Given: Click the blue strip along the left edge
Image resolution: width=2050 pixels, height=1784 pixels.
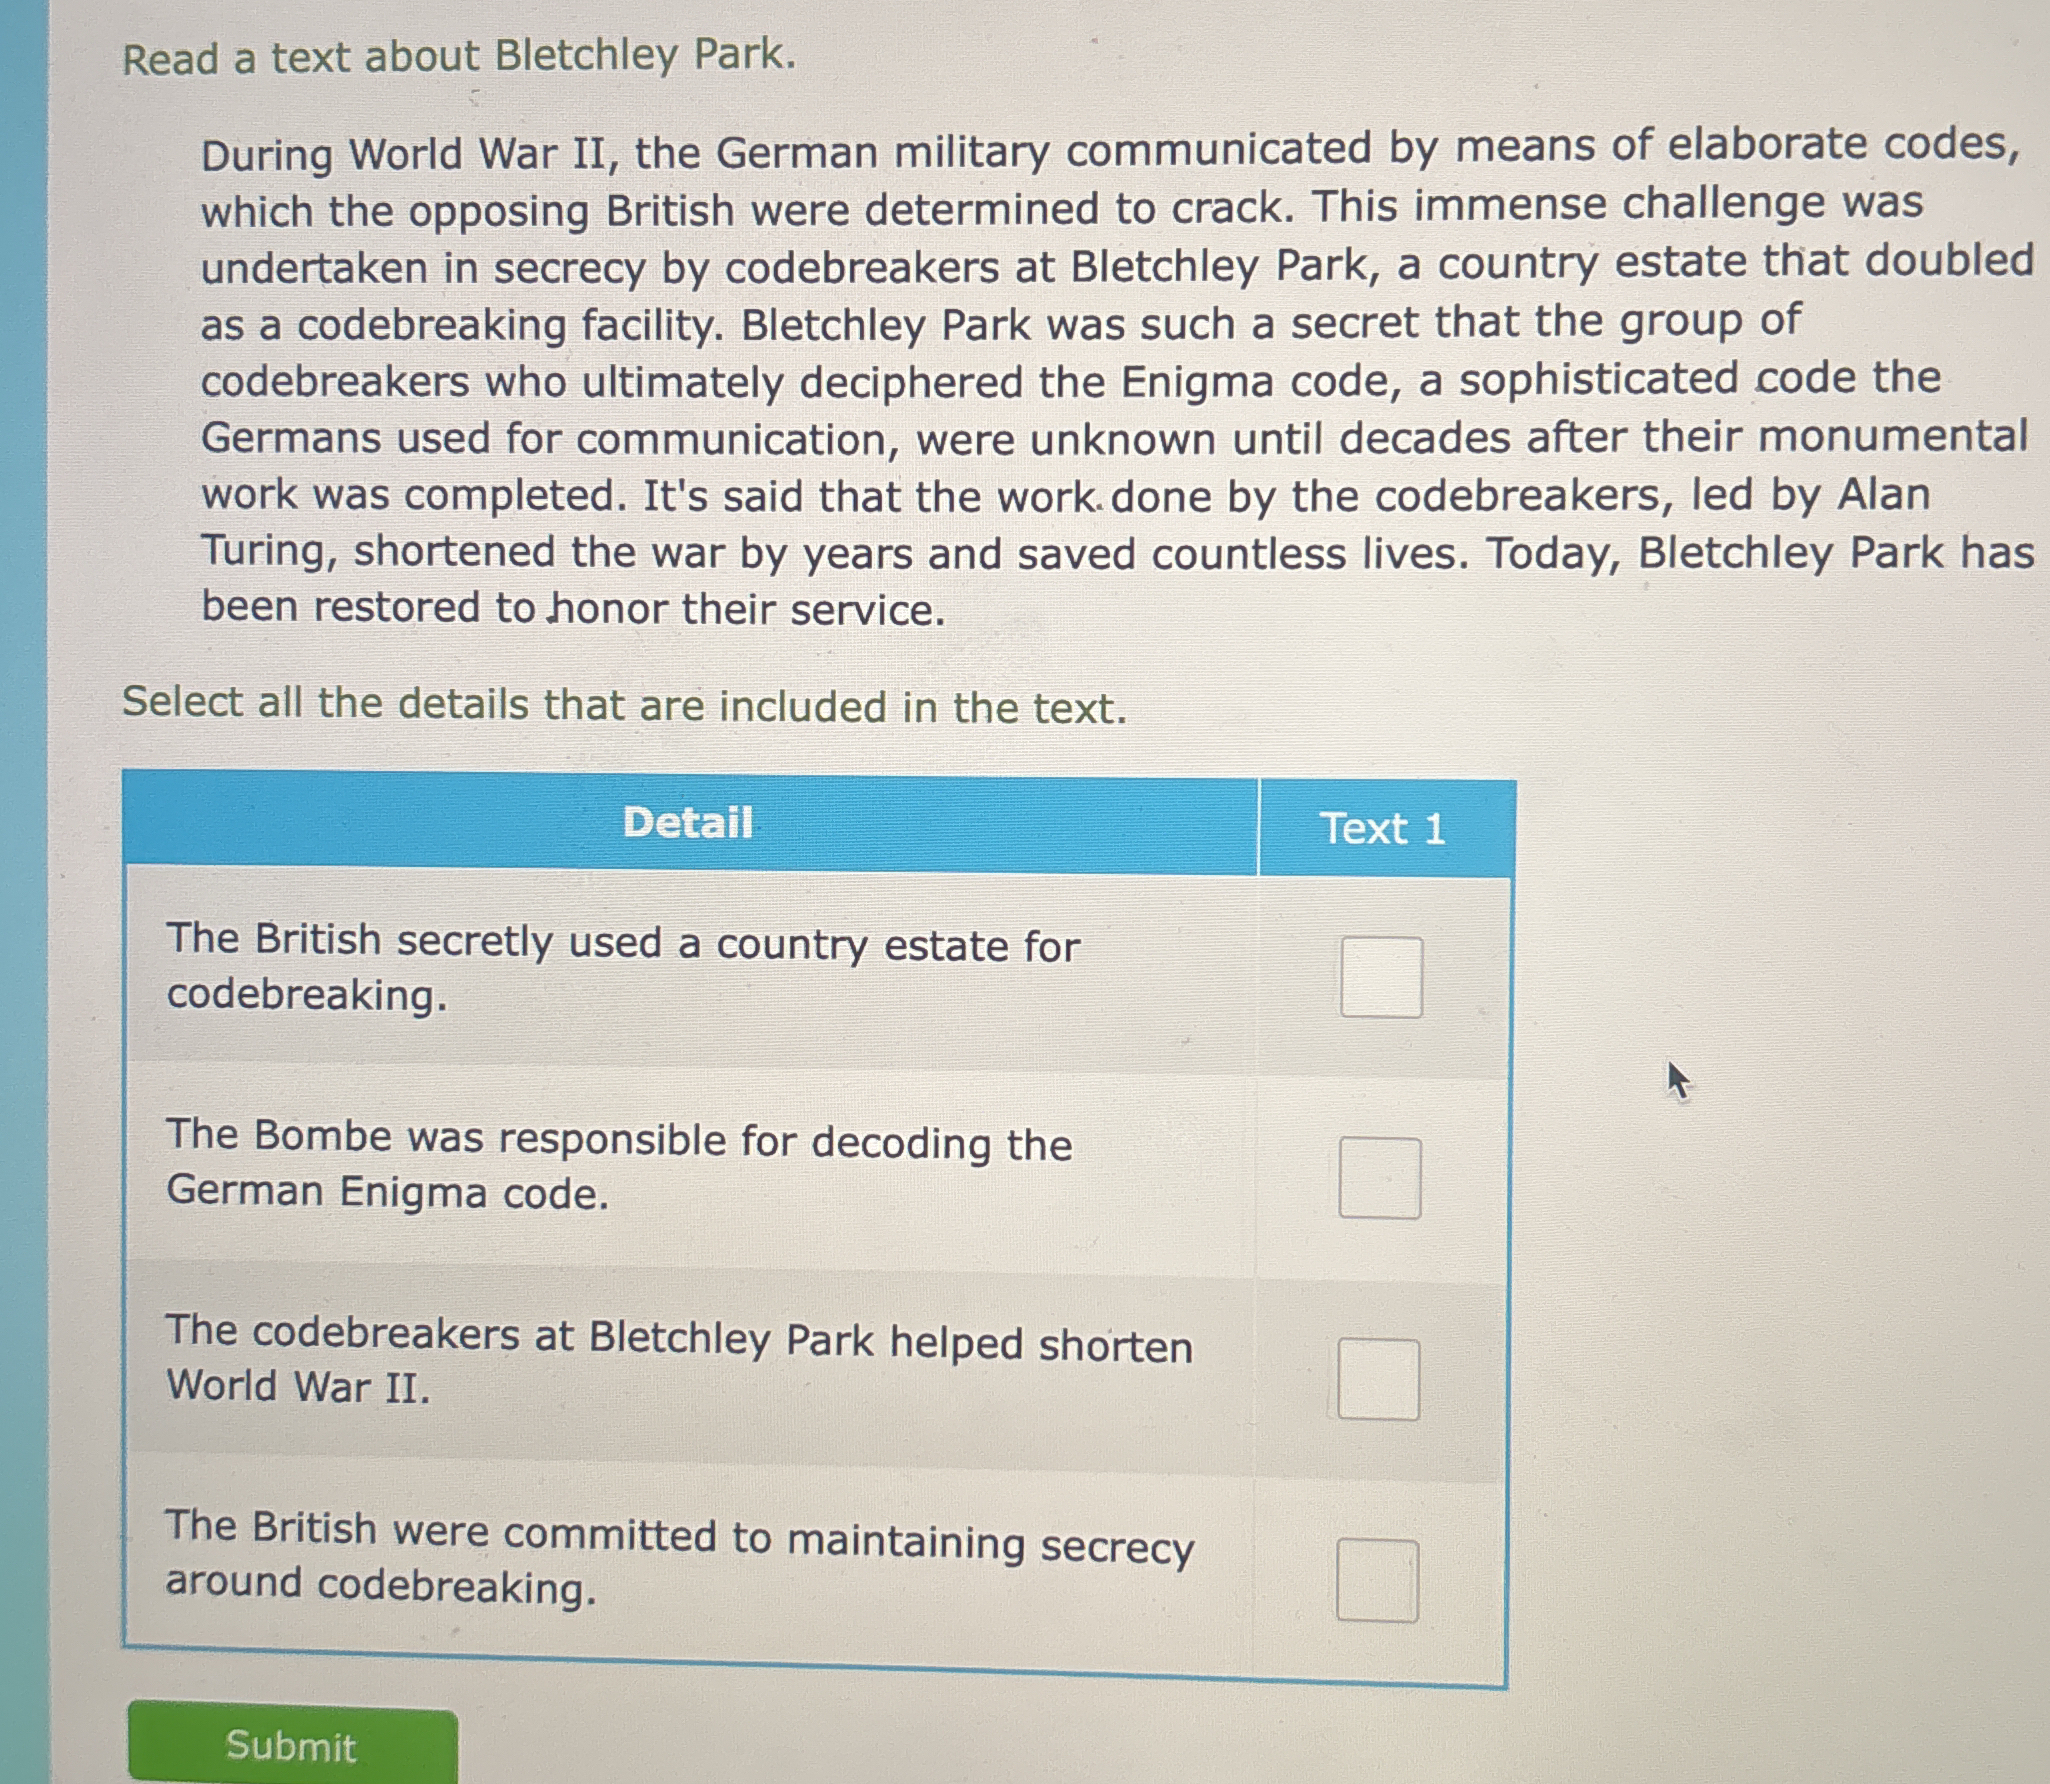Looking at the screenshot, I should click(23, 892).
